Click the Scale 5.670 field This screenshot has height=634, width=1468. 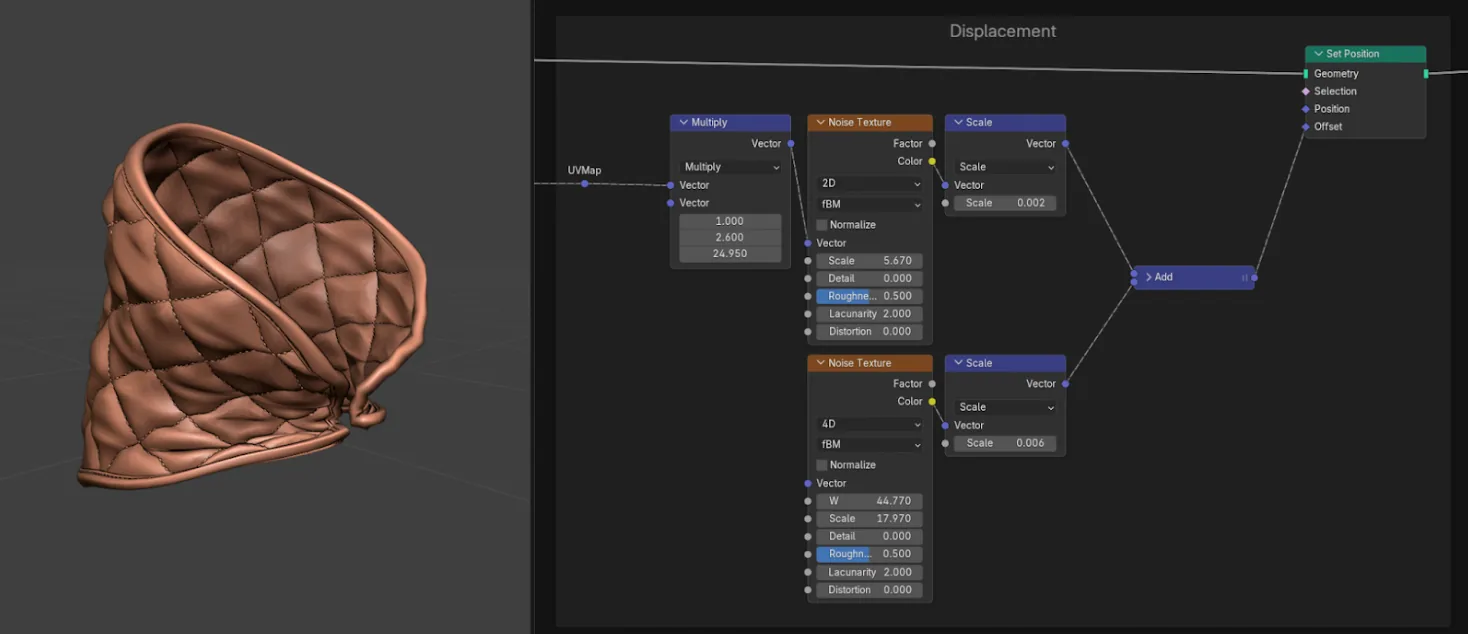coord(870,261)
